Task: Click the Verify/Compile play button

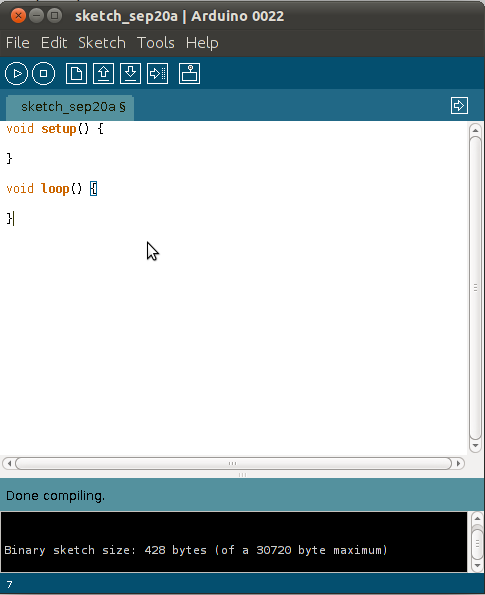Action: [16, 73]
